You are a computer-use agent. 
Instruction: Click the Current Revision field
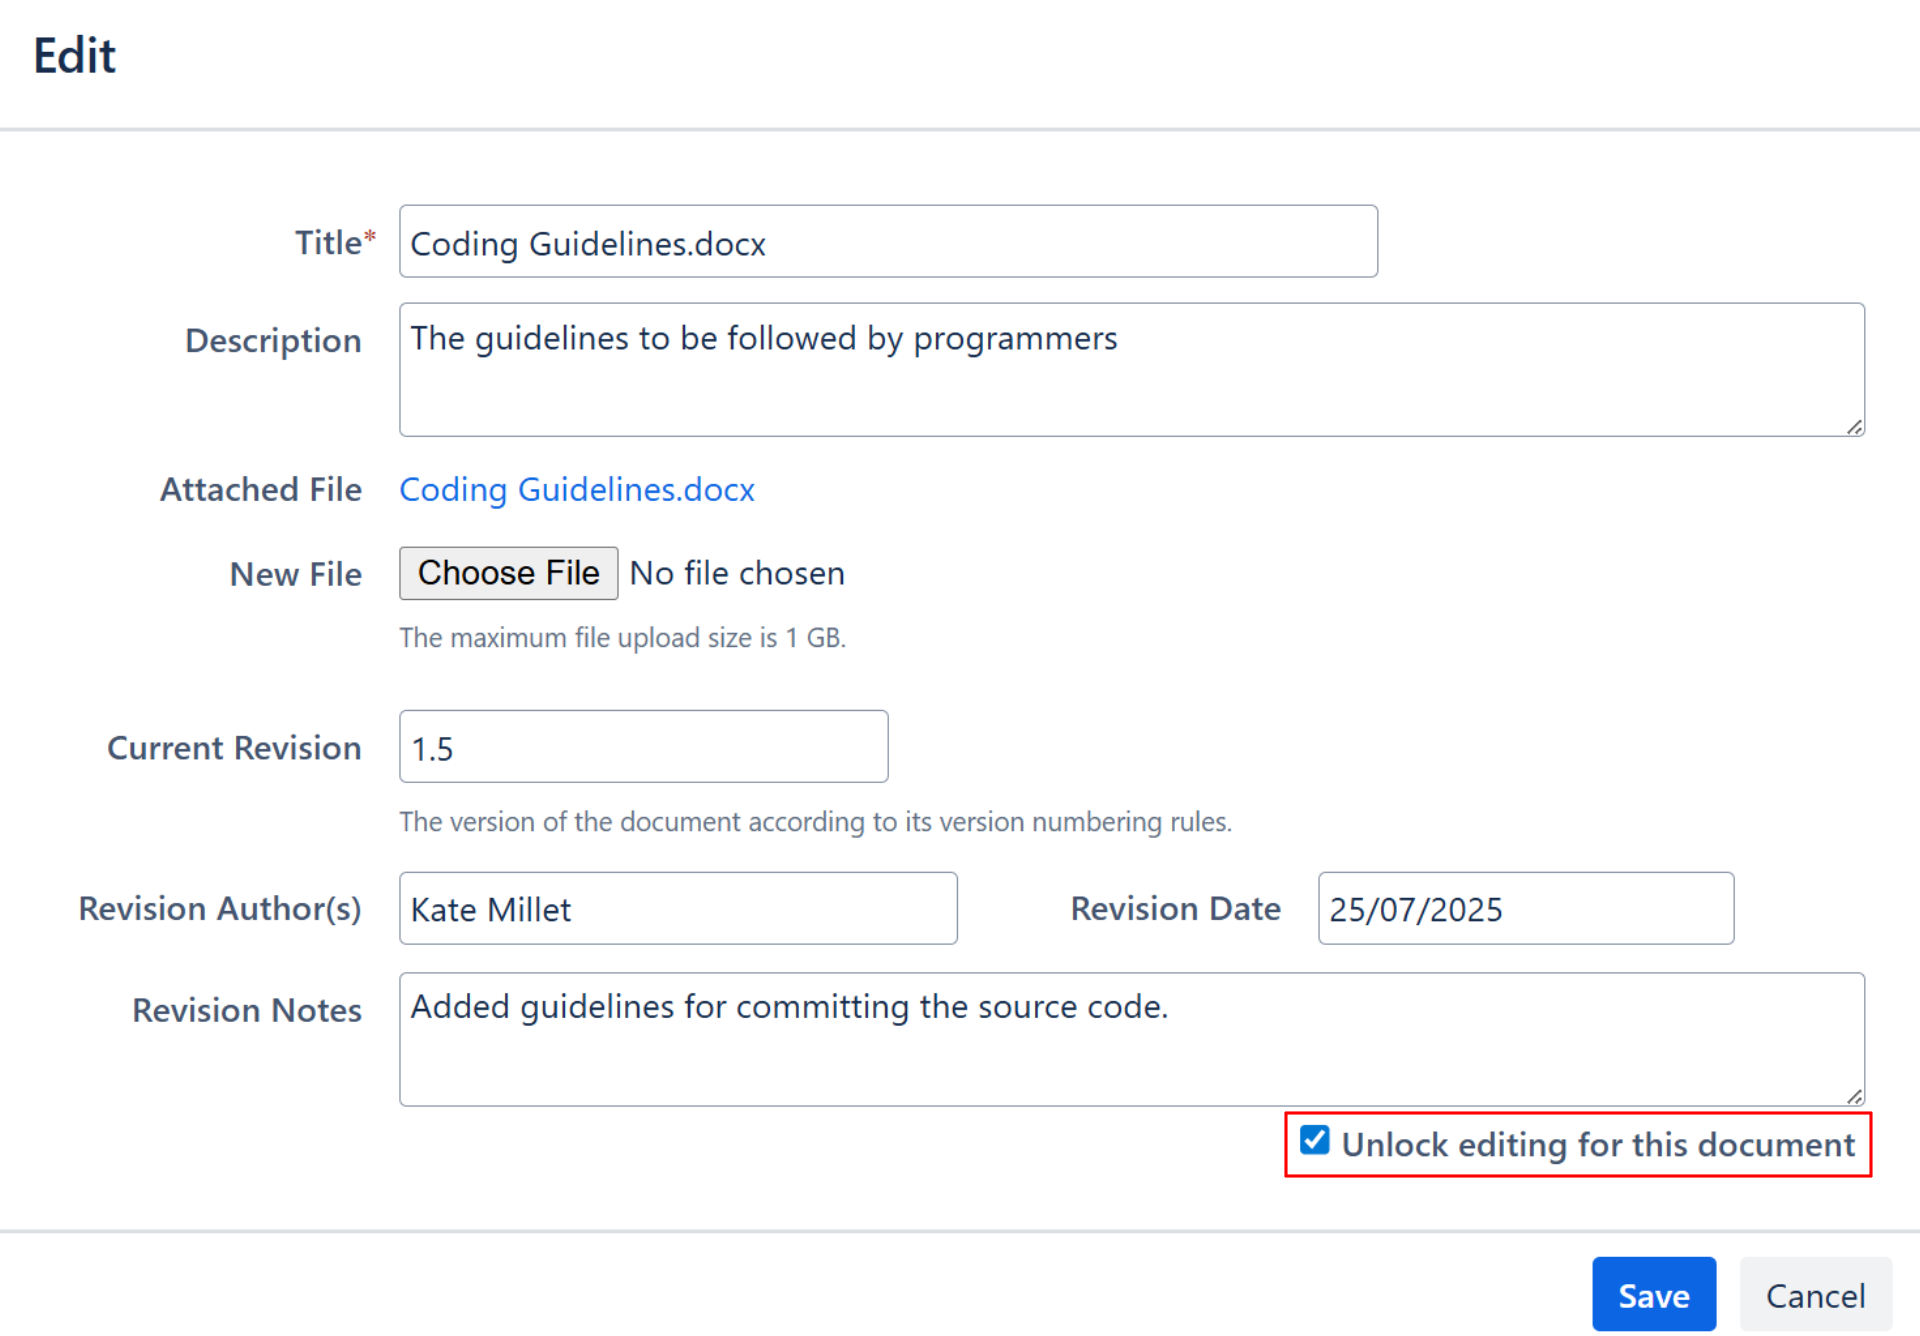click(x=643, y=747)
